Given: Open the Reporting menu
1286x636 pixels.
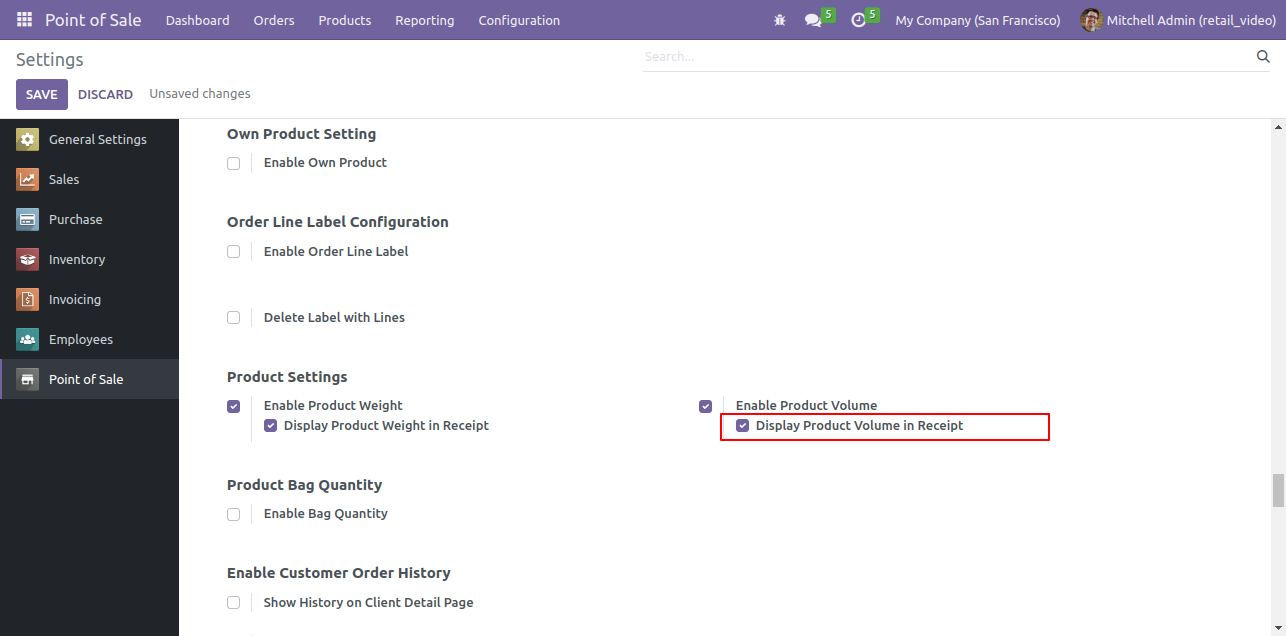Looking at the screenshot, I should pos(424,20).
